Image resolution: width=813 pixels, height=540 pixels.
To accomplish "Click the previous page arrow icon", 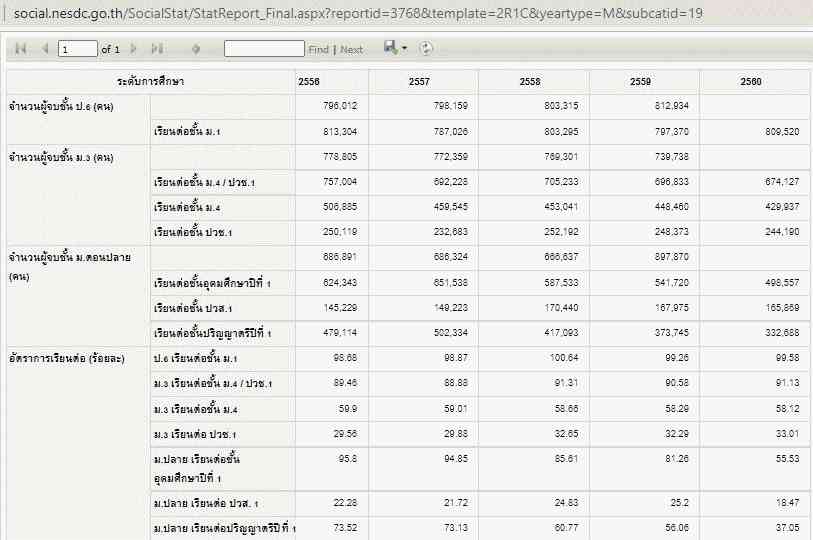I will 45,49.
